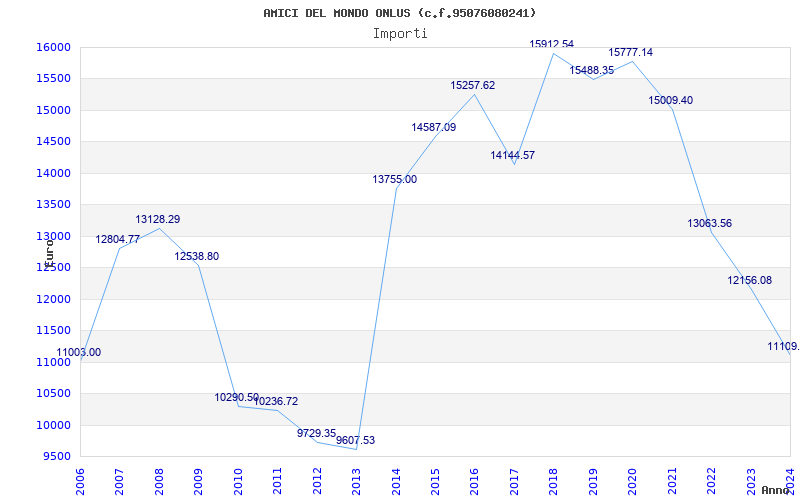800x500 pixels.
Task: Click x-axis year label 2023
Action: click(751, 482)
